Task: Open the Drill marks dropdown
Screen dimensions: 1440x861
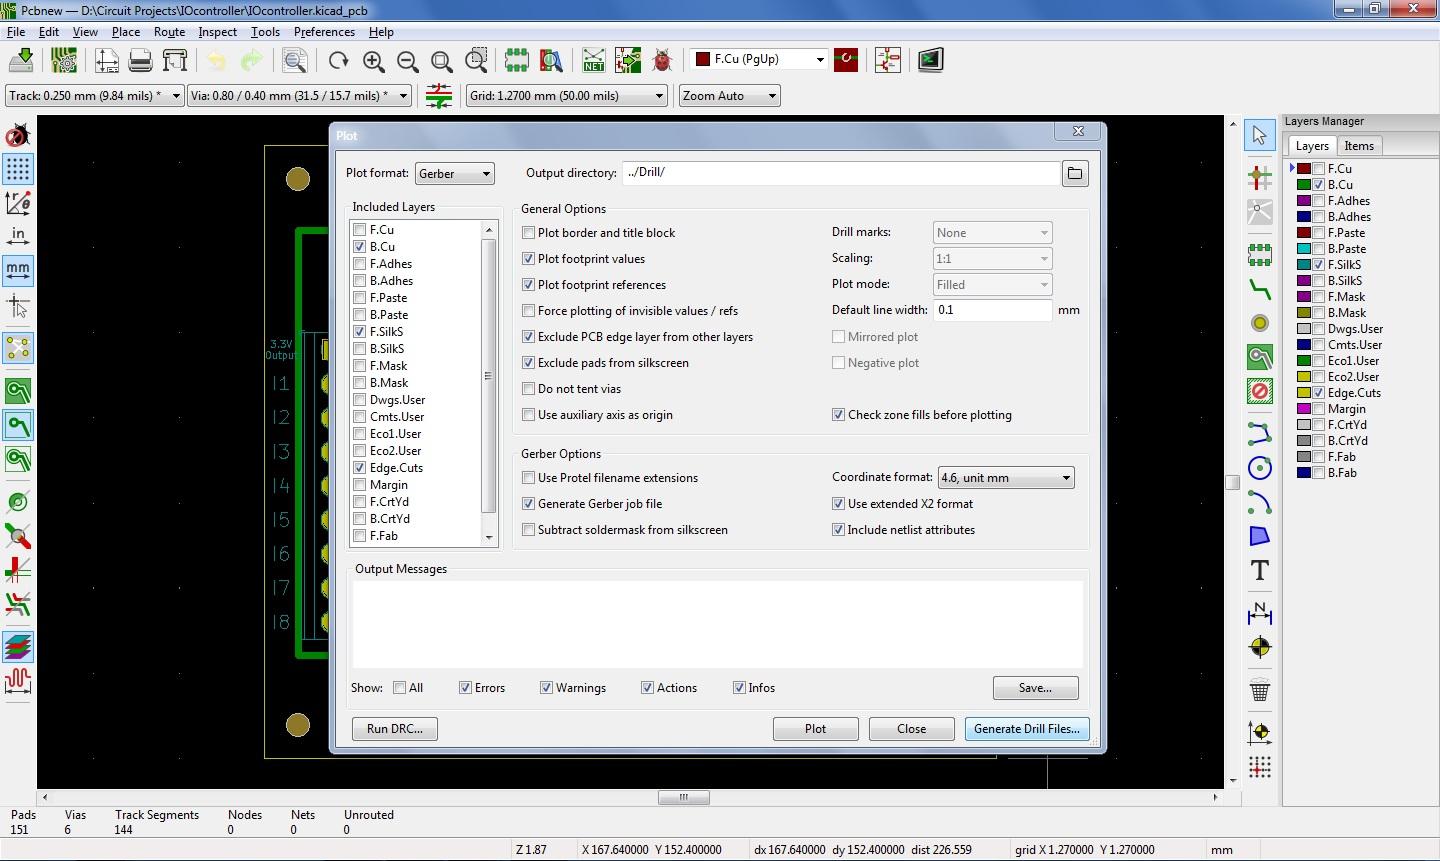Action: 993,233
